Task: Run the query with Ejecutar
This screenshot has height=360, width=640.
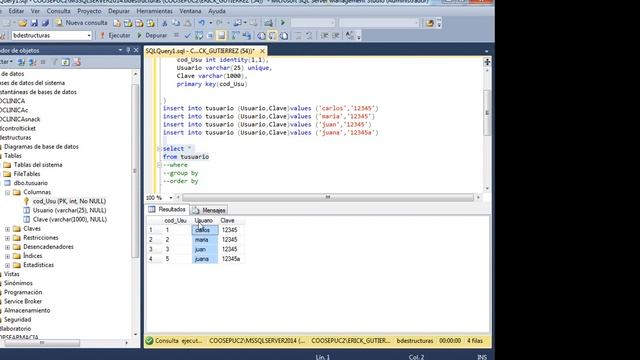Action: 115,36
